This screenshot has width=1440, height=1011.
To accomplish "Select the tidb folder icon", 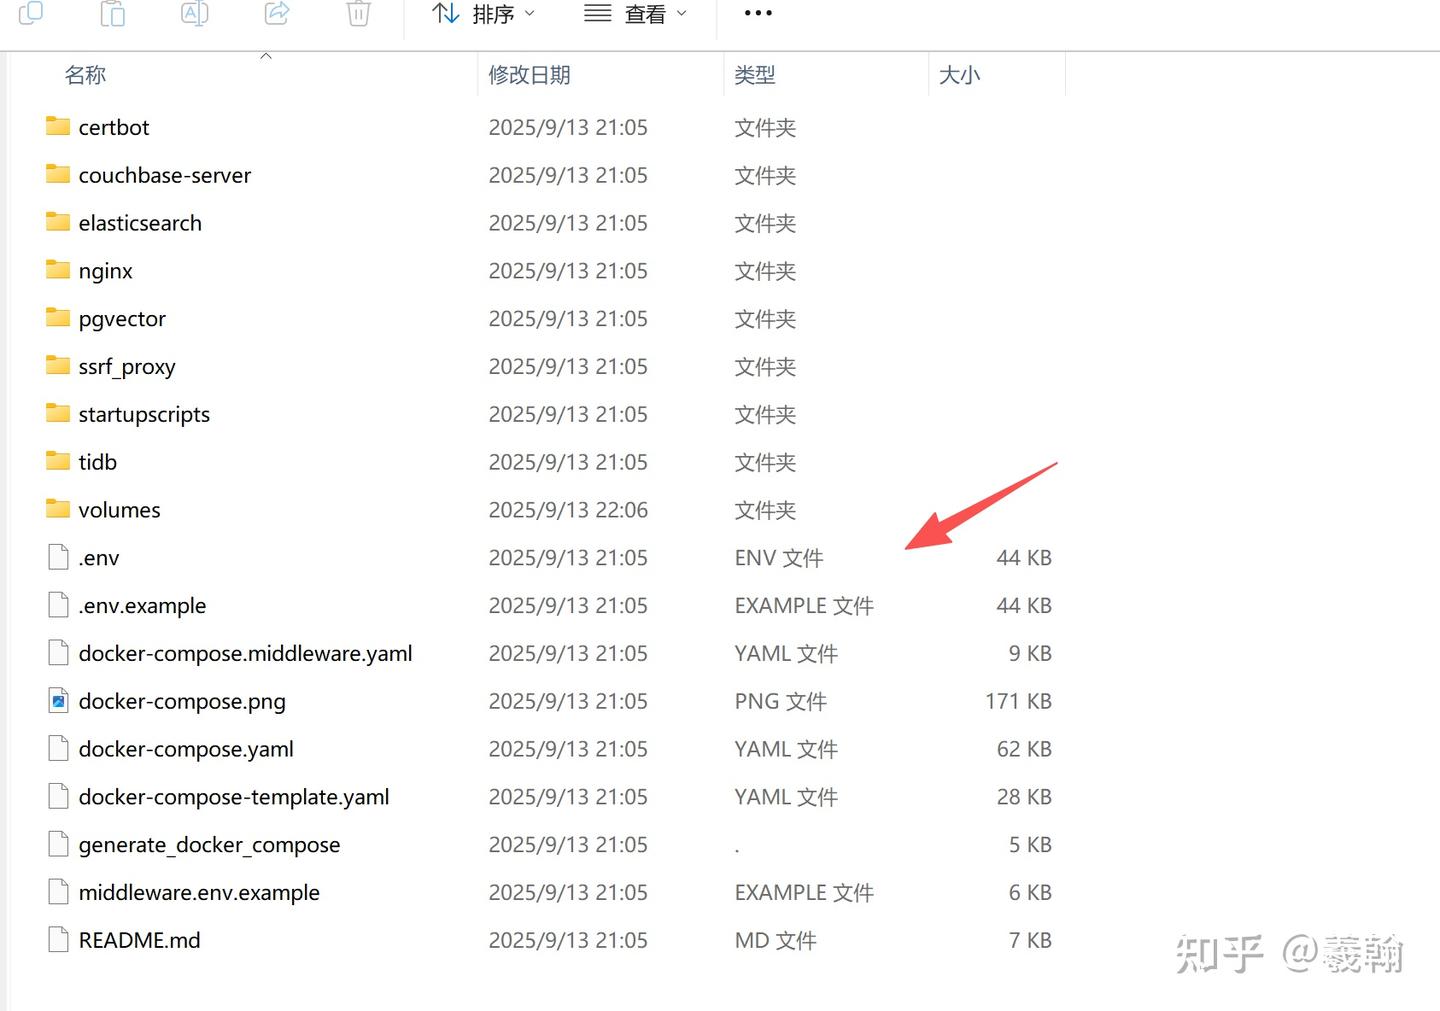I will (58, 461).
